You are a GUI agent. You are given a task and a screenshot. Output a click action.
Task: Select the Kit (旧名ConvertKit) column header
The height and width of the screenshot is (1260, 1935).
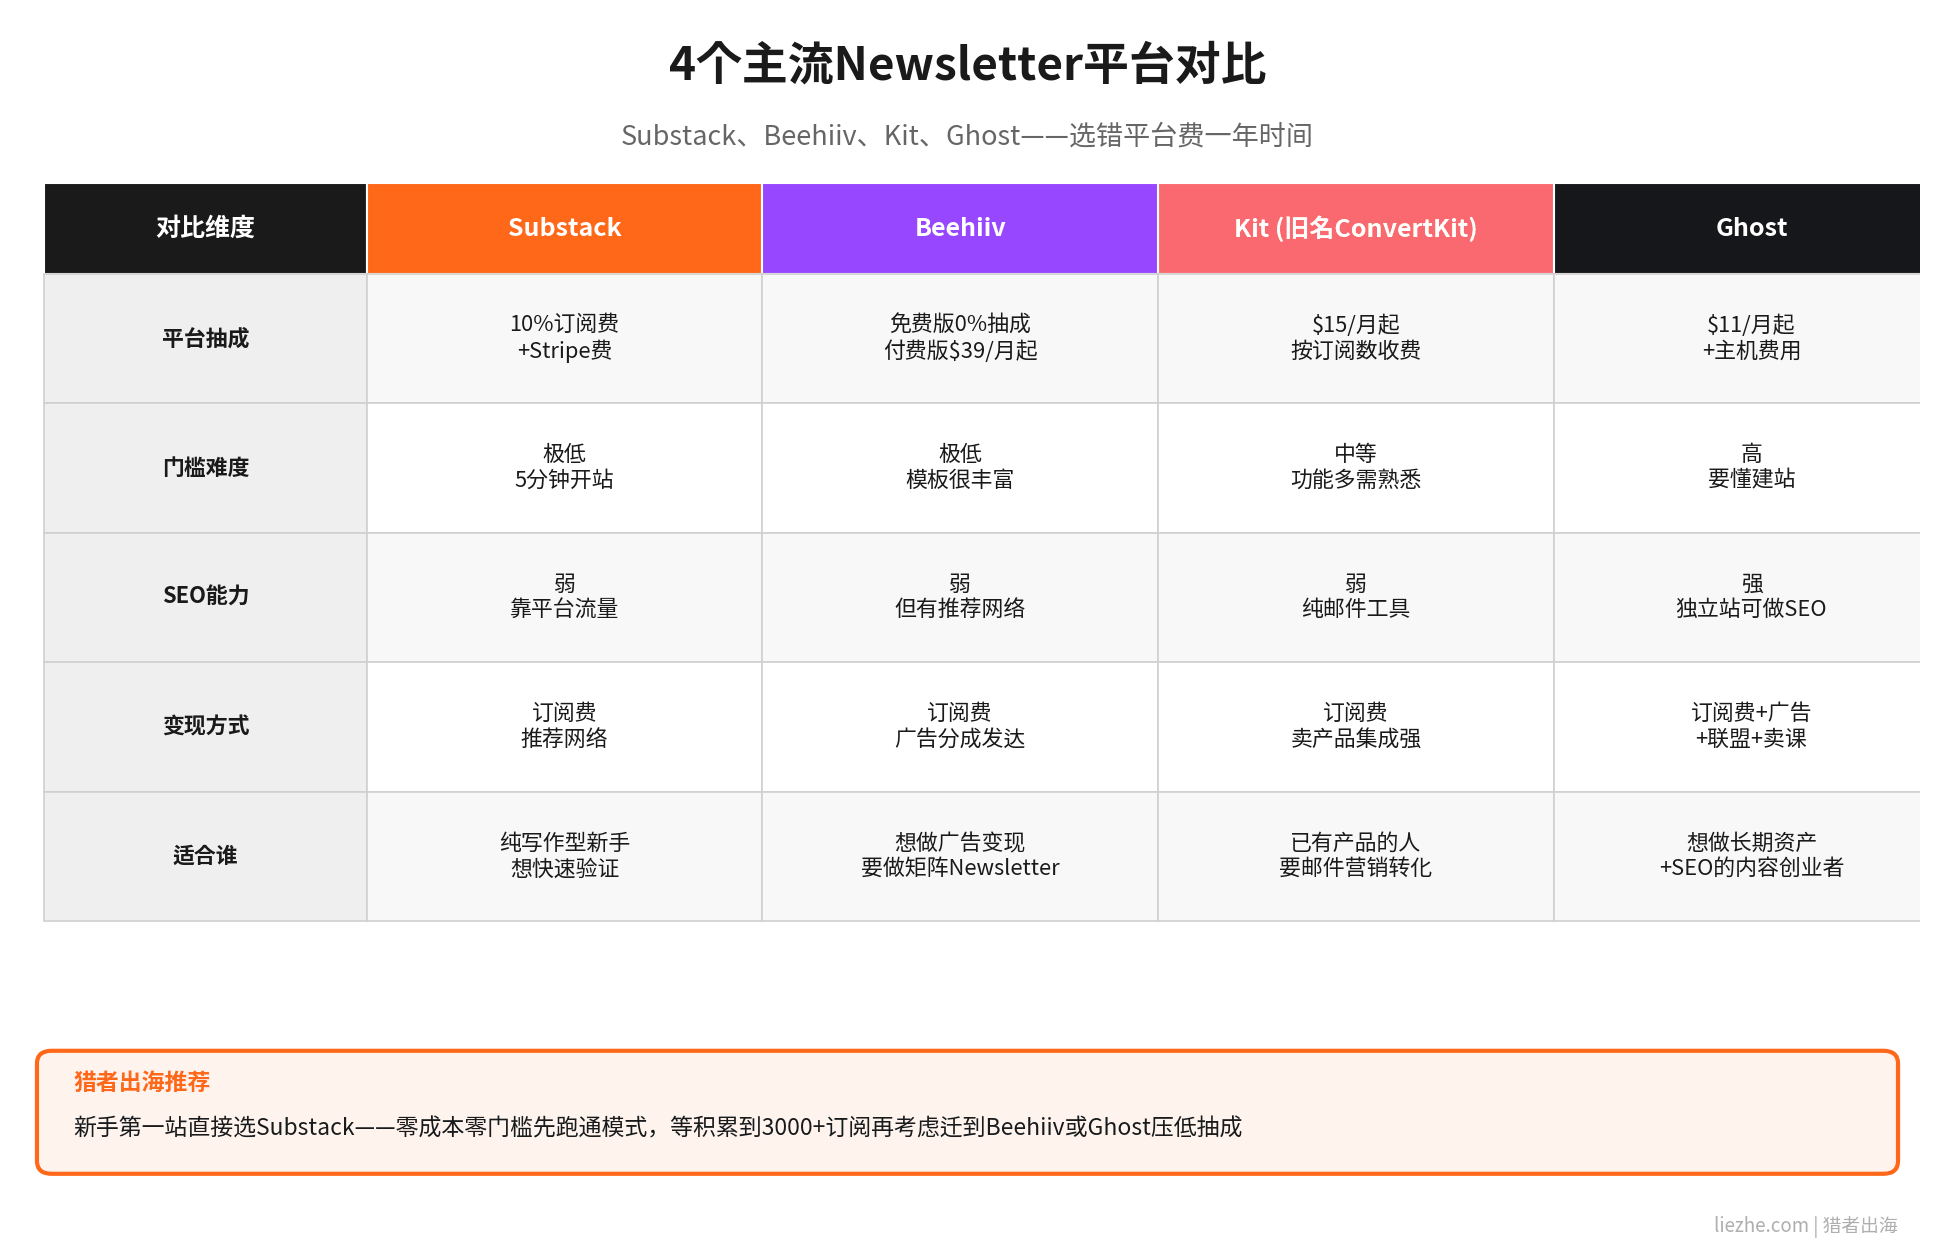[1355, 228]
